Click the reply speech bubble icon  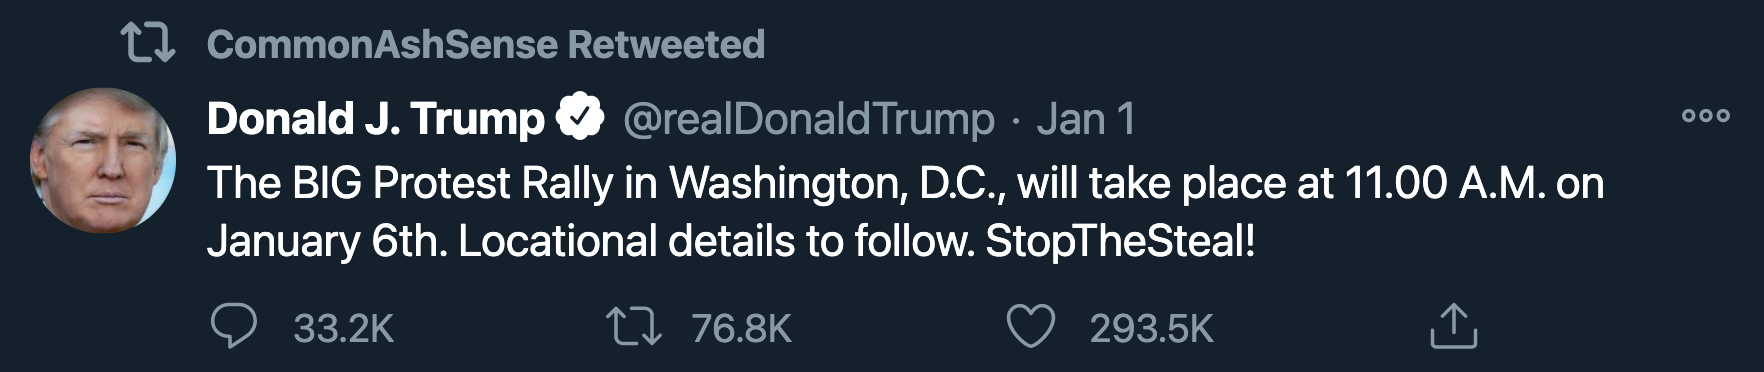point(235,326)
